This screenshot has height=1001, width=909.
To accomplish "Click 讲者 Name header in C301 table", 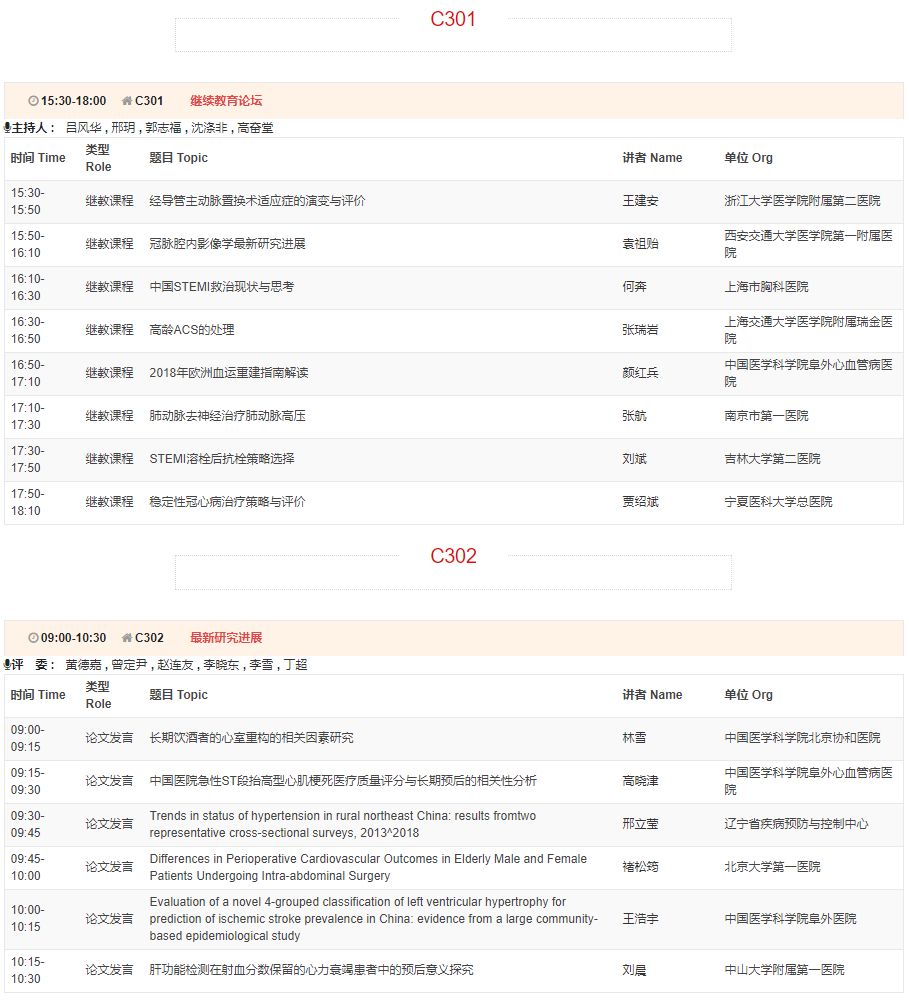I will (x=652, y=158).
